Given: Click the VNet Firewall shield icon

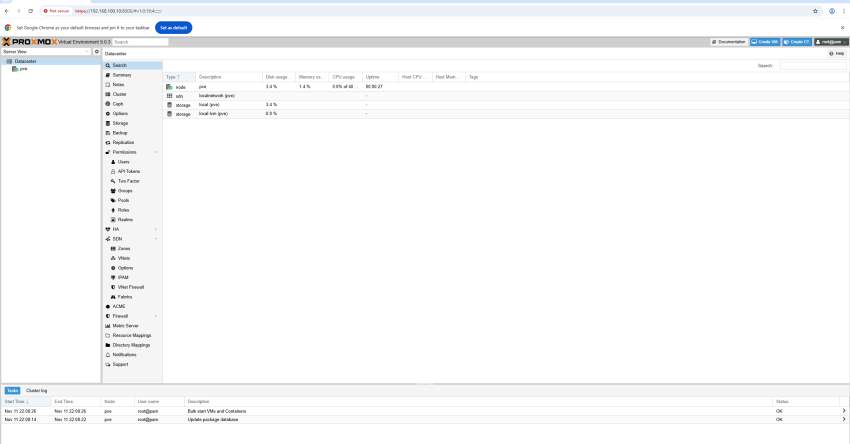Looking at the screenshot, I should (113, 287).
